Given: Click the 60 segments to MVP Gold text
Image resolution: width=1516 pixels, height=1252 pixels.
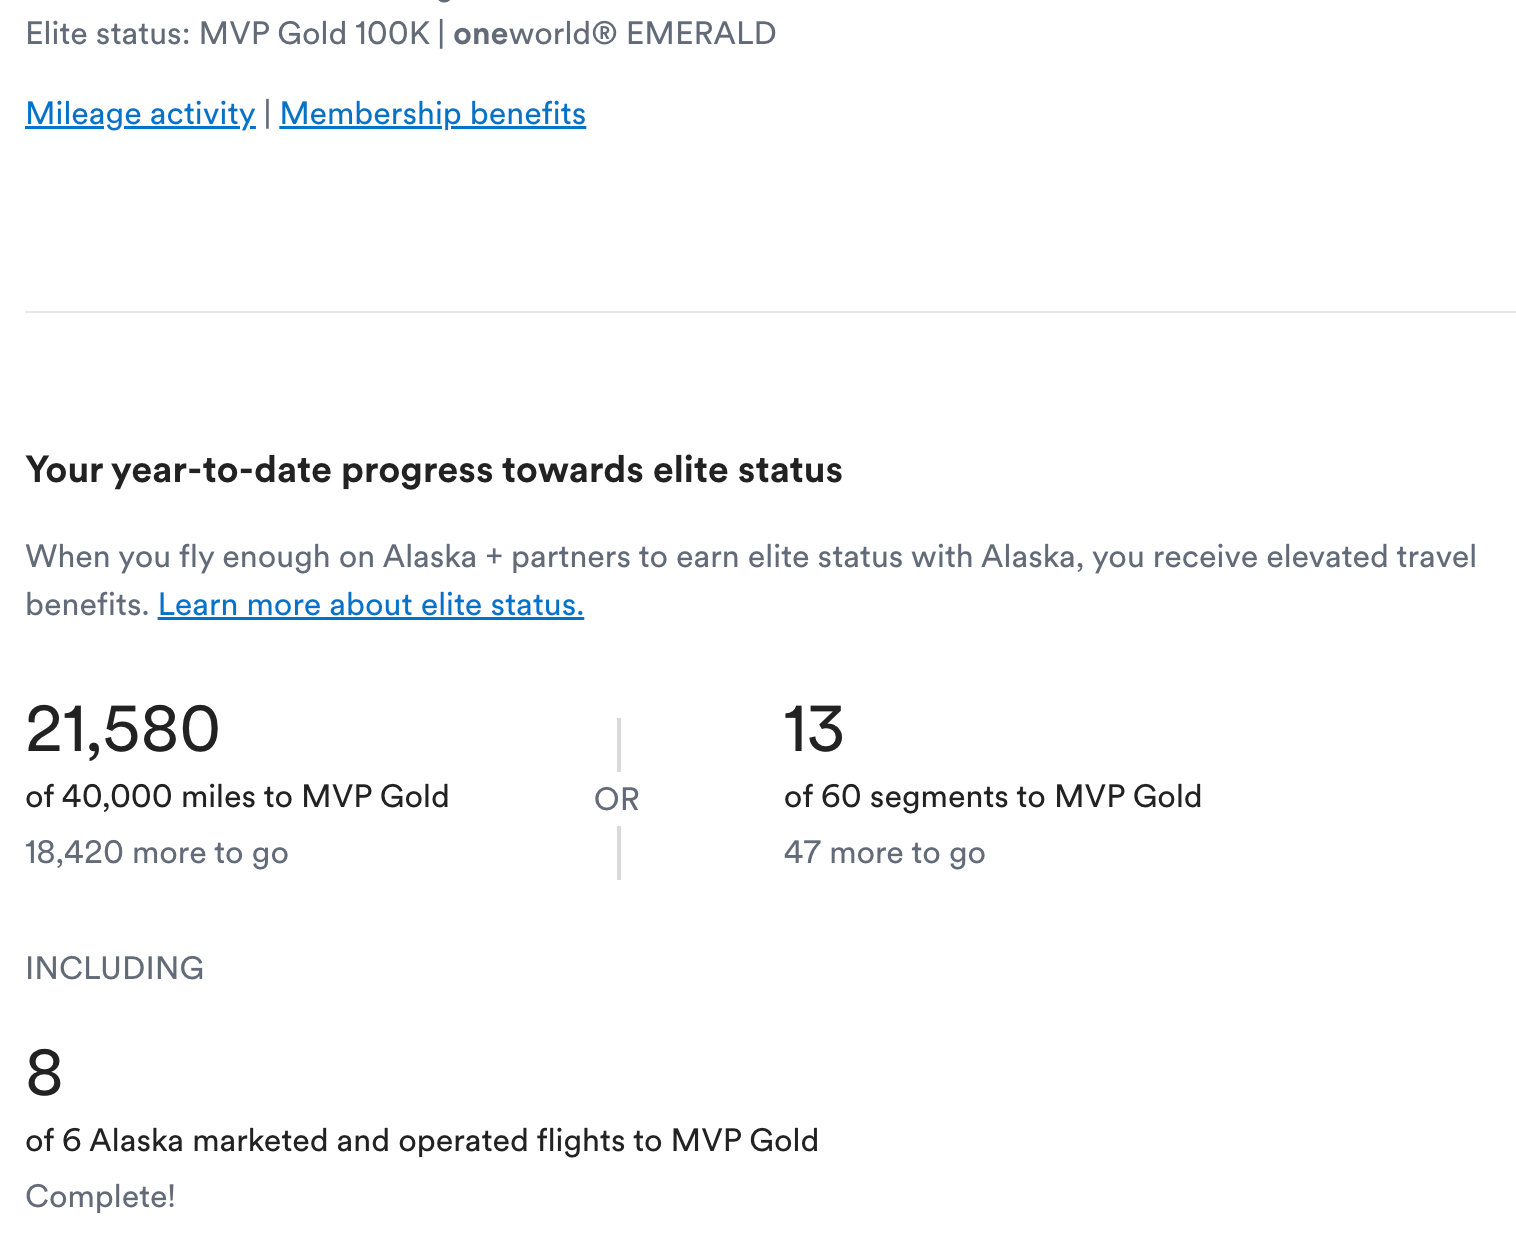Looking at the screenshot, I should 992,796.
